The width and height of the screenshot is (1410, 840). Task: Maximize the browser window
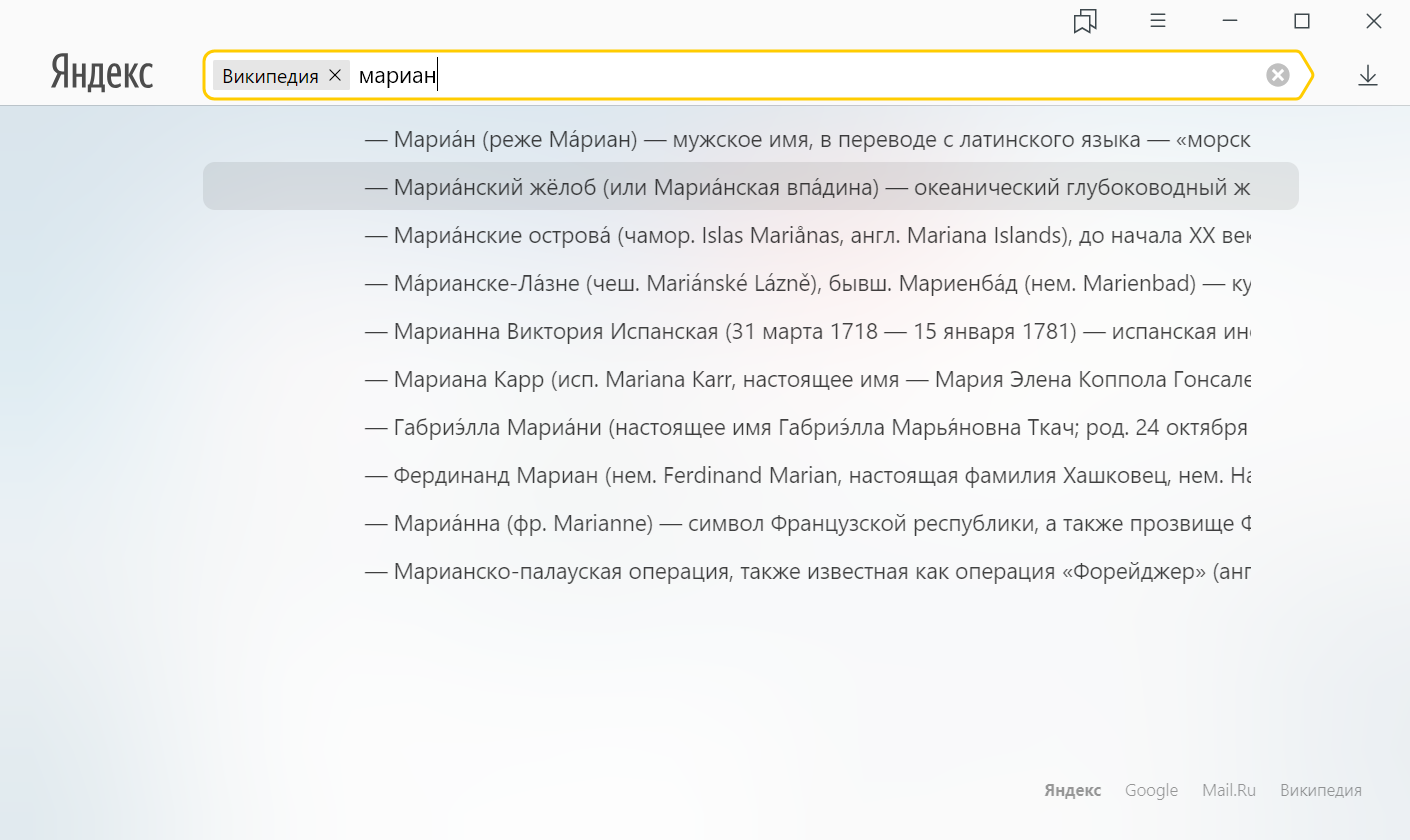pos(1301,21)
